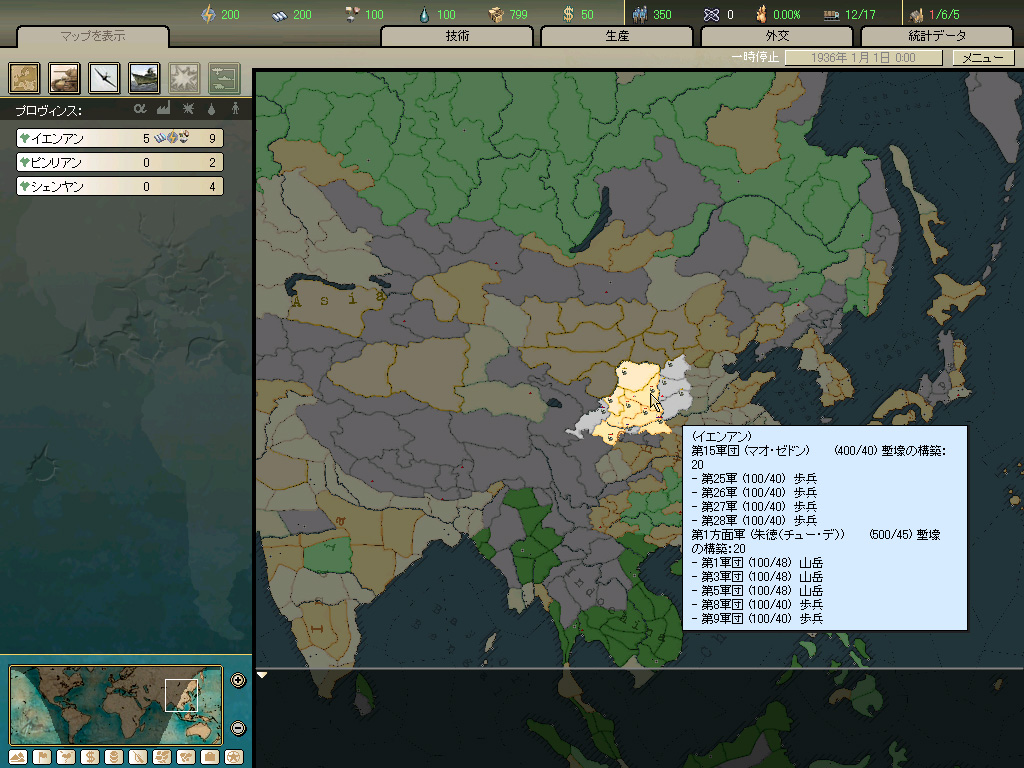
Task: Open the 生産 production tab
Action: click(x=617, y=36)
